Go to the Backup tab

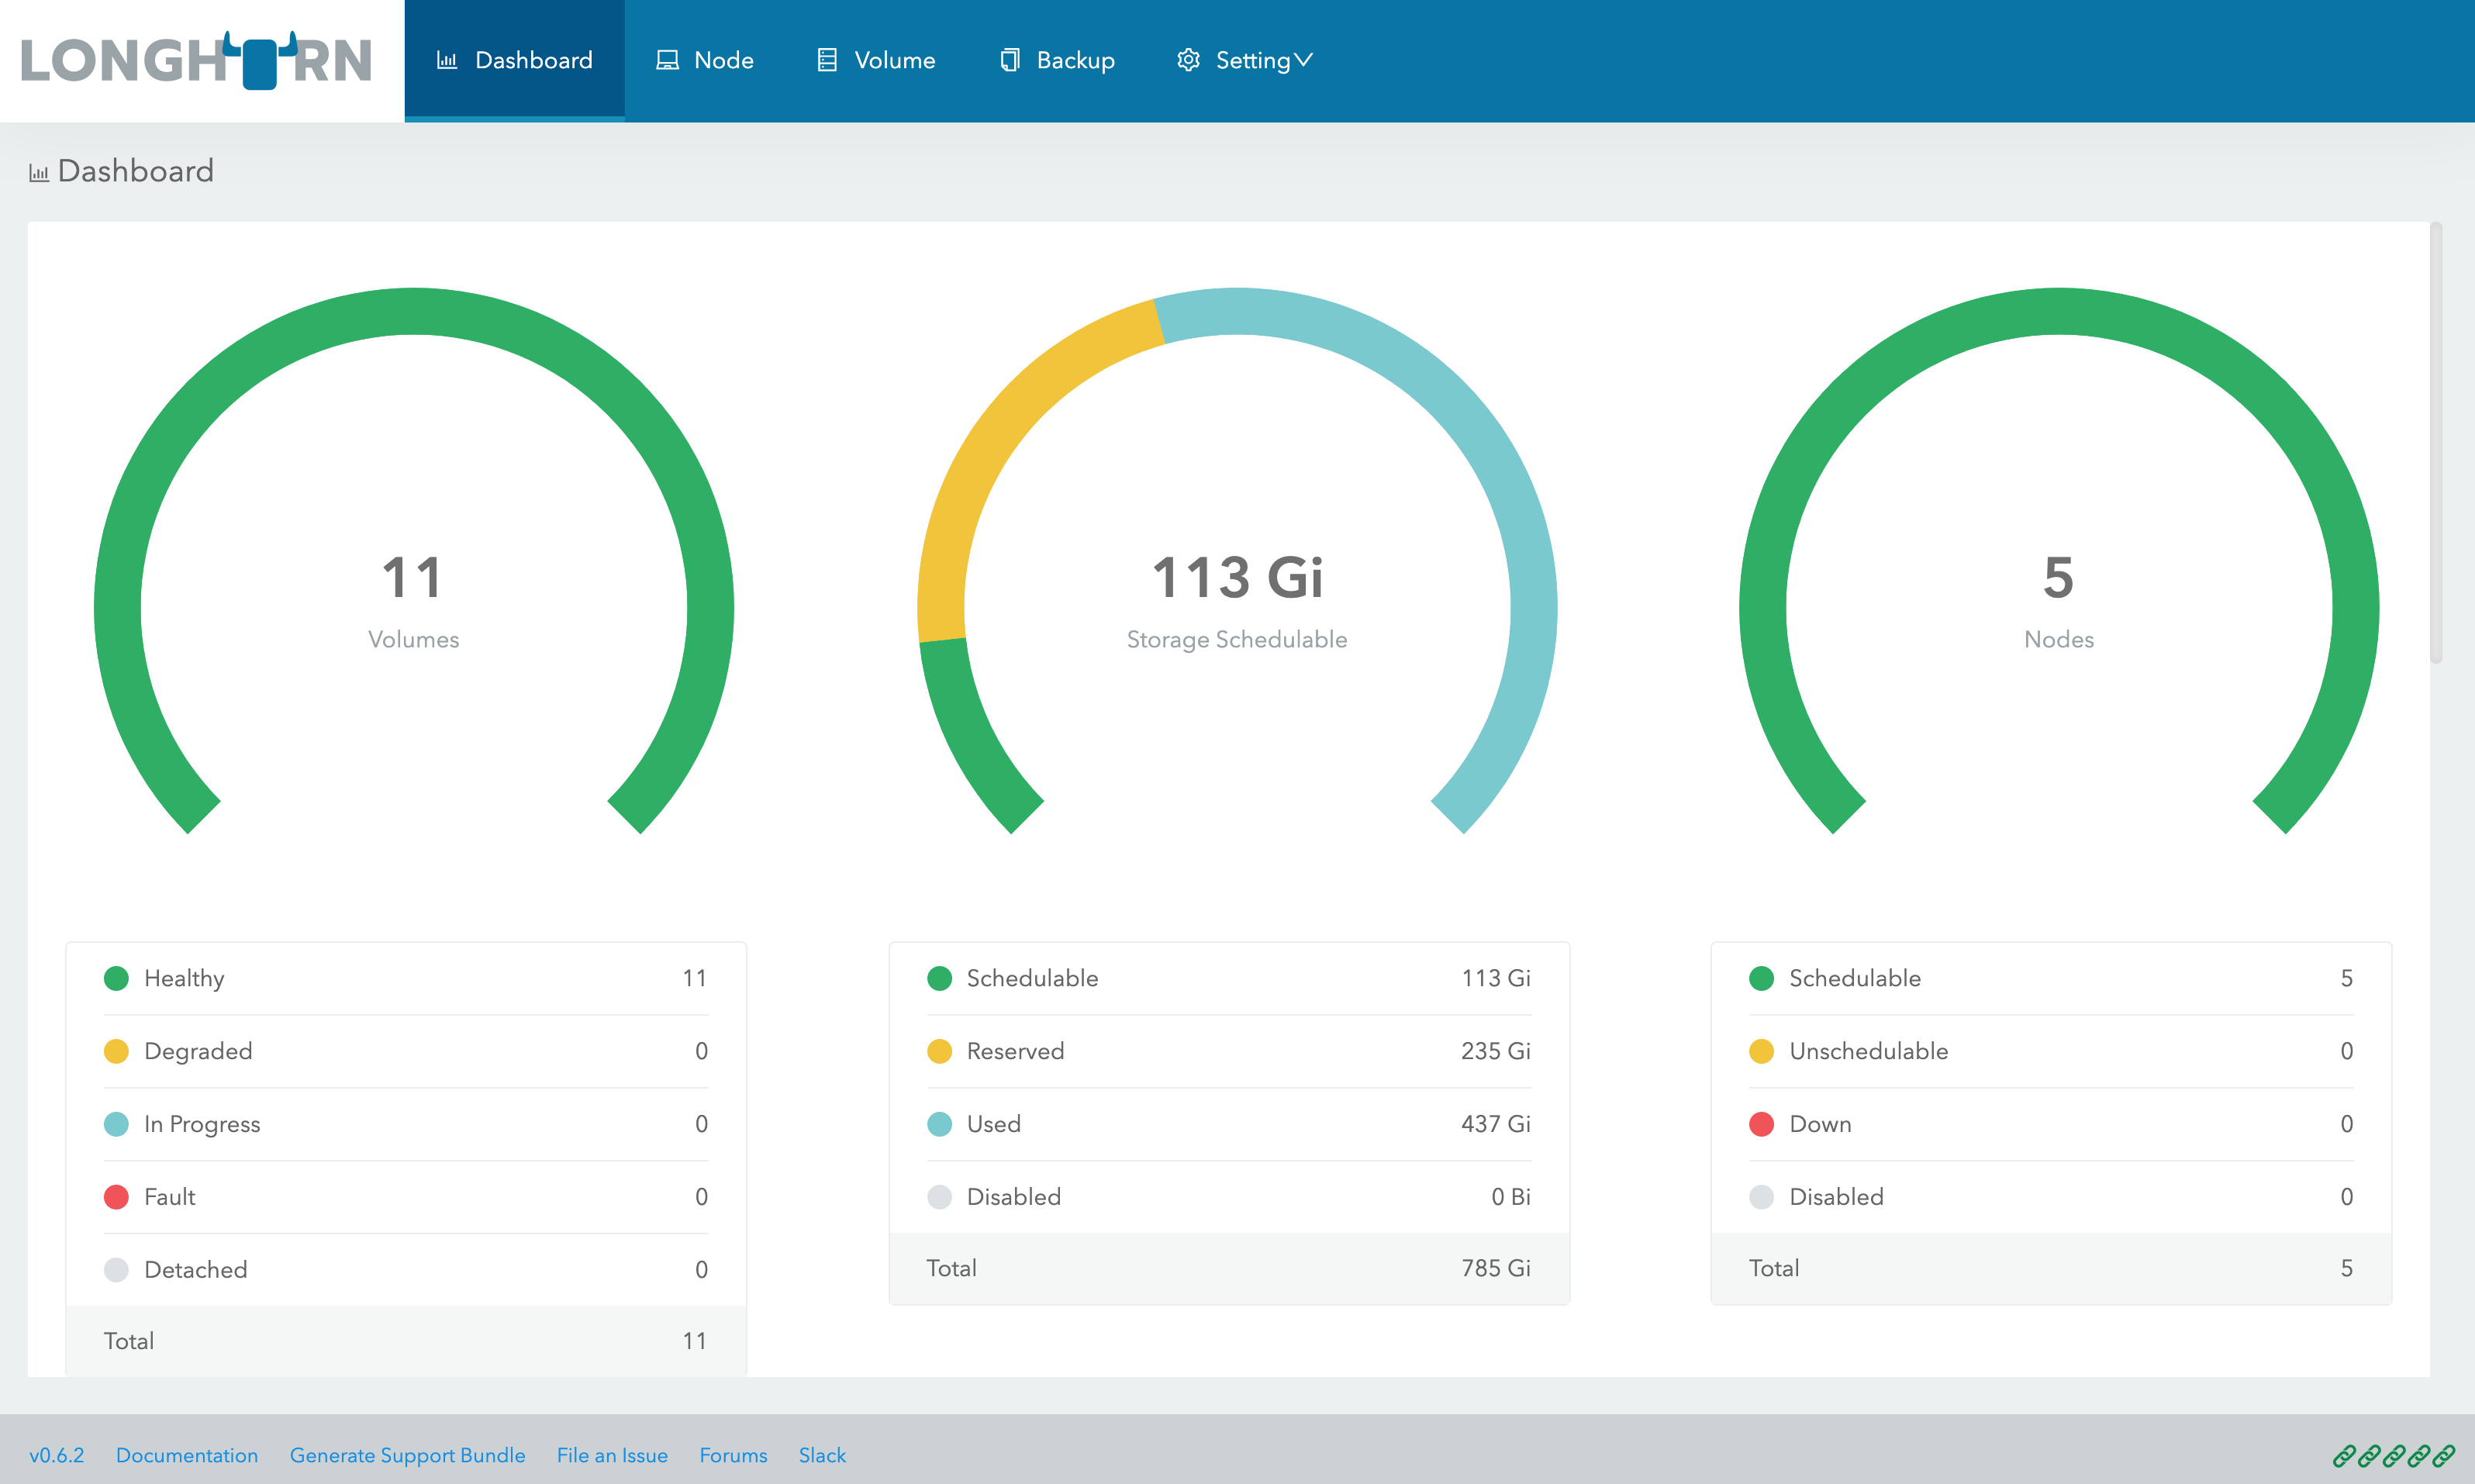[1075, 60]
